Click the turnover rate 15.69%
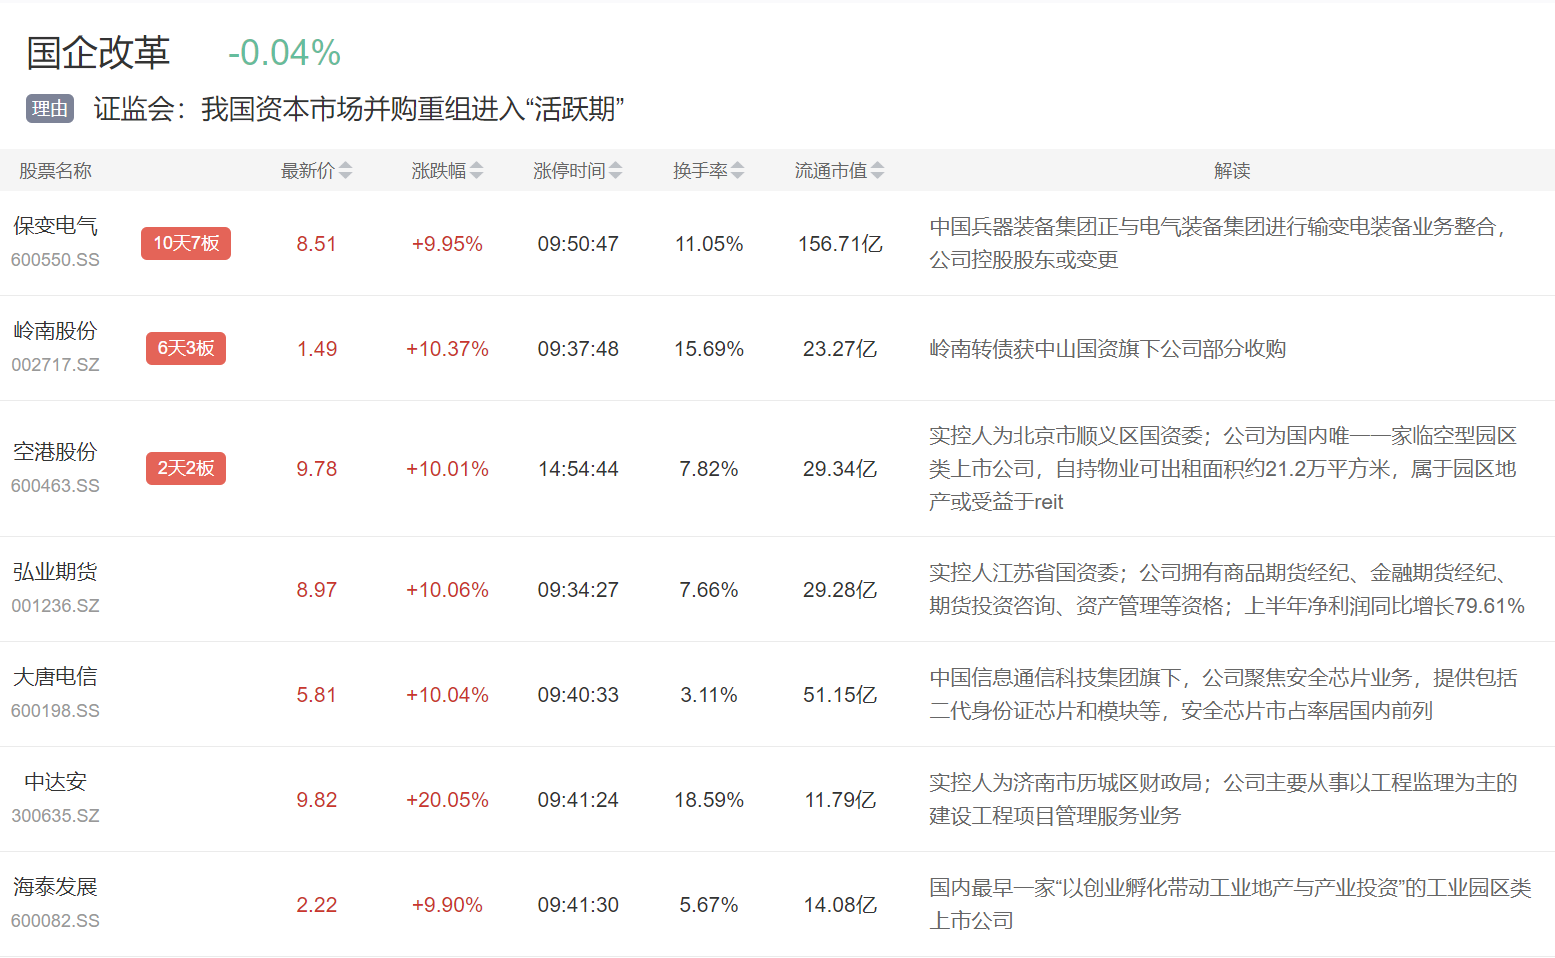Screen dimensions: 1555x958 [x=709, y=349]
